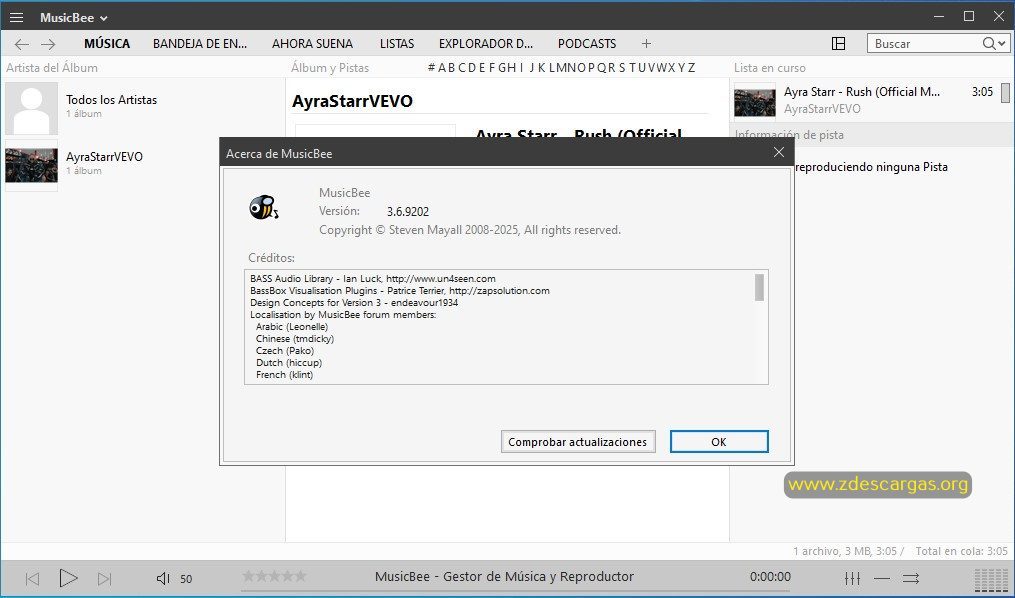Screen dimensions: 1015x598
Task: Click the Lista en curso scrollbar
Action: 1005,93
